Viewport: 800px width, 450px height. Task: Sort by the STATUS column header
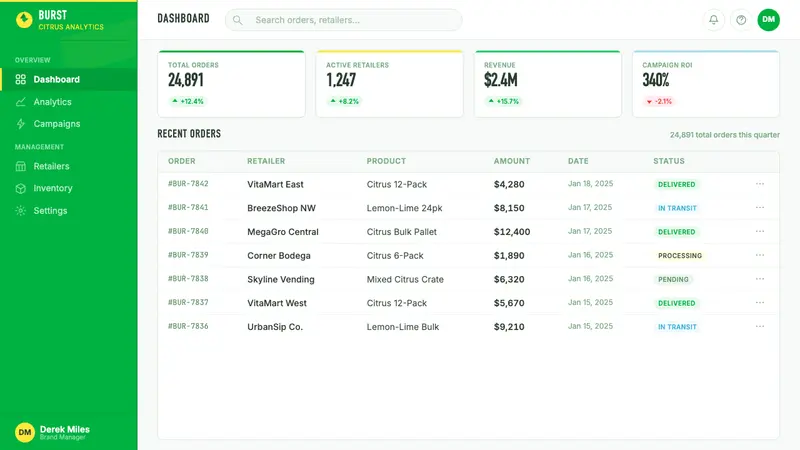(x=669, y=161)
